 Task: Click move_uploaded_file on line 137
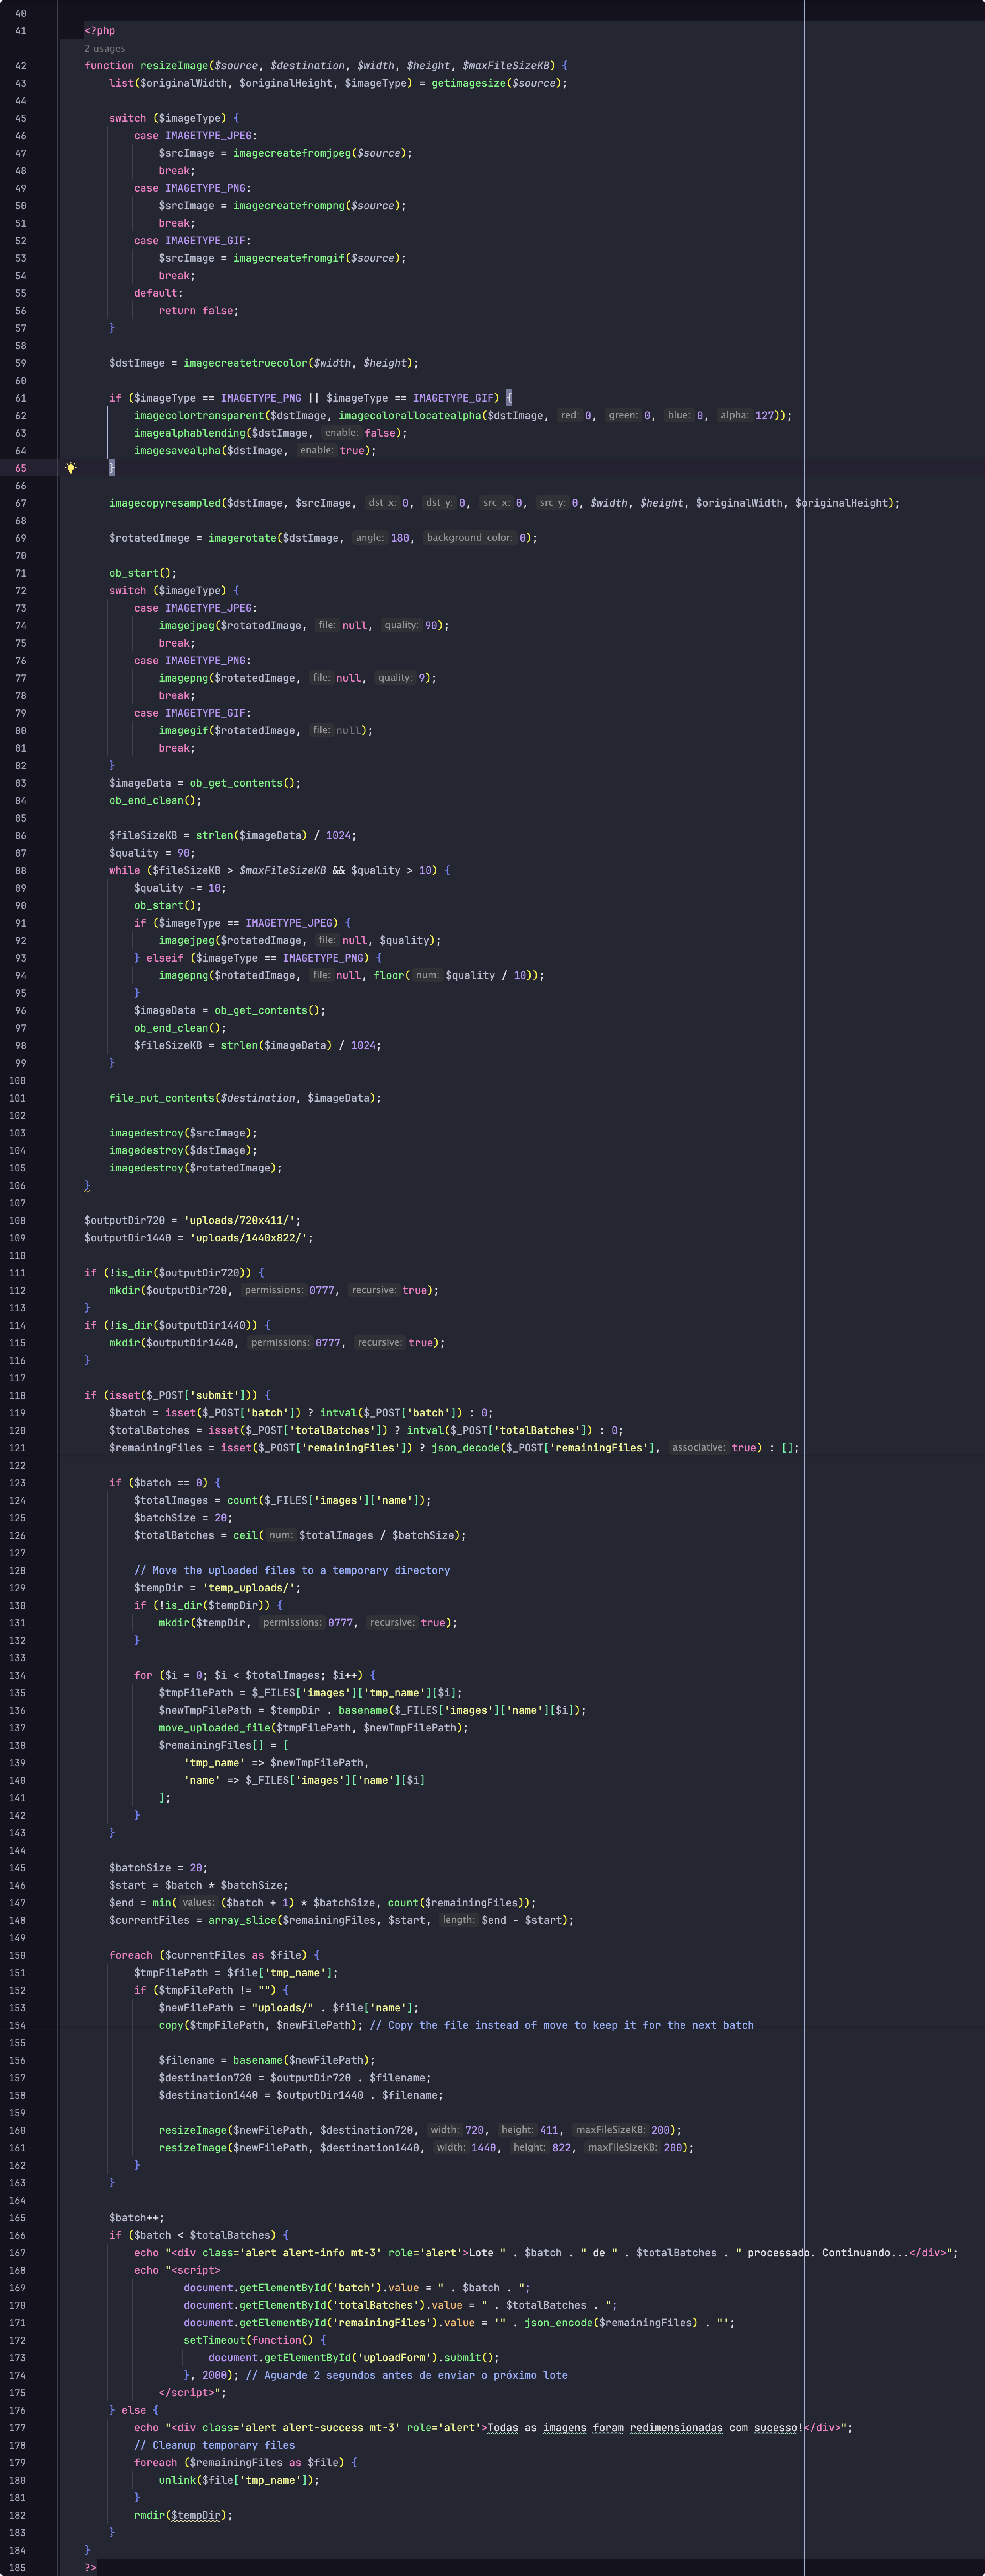[x=214, y=1728]
